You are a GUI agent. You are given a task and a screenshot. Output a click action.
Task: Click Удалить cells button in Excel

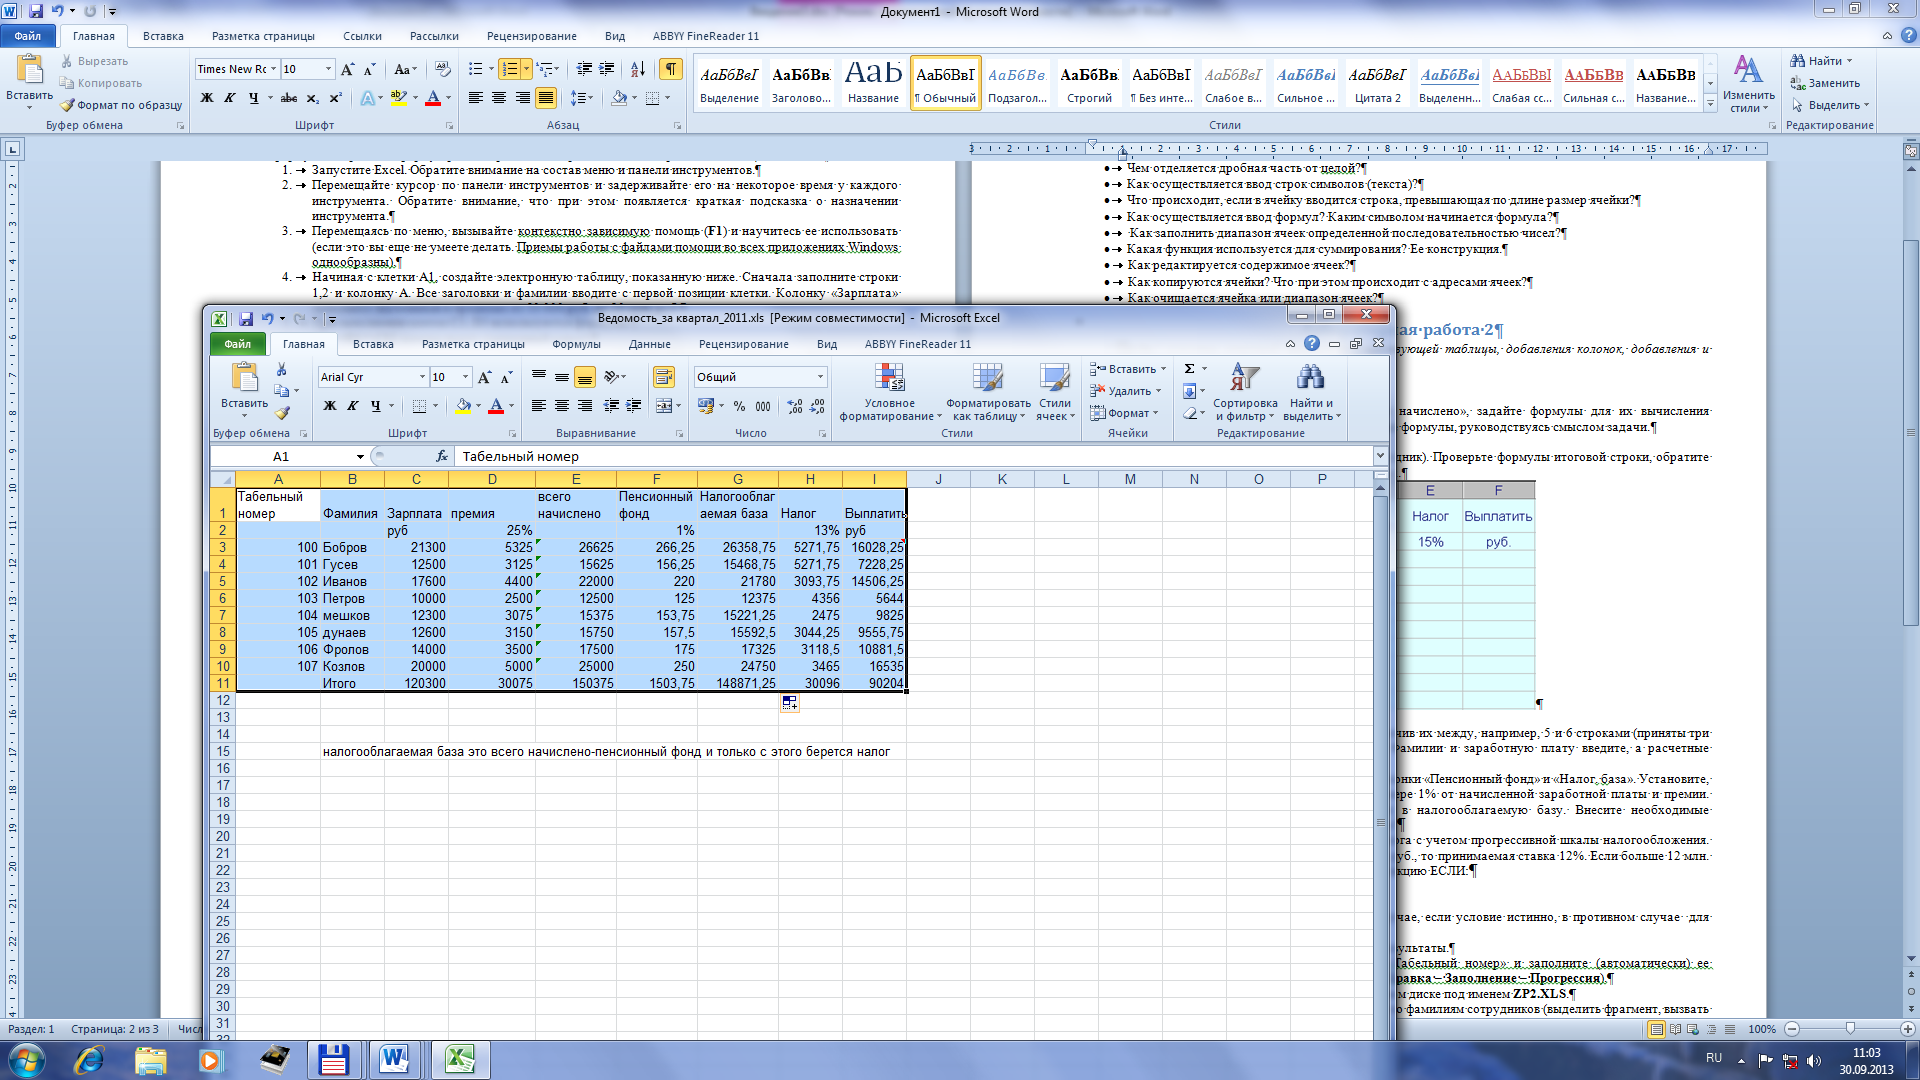click(x=1127, y=391)
